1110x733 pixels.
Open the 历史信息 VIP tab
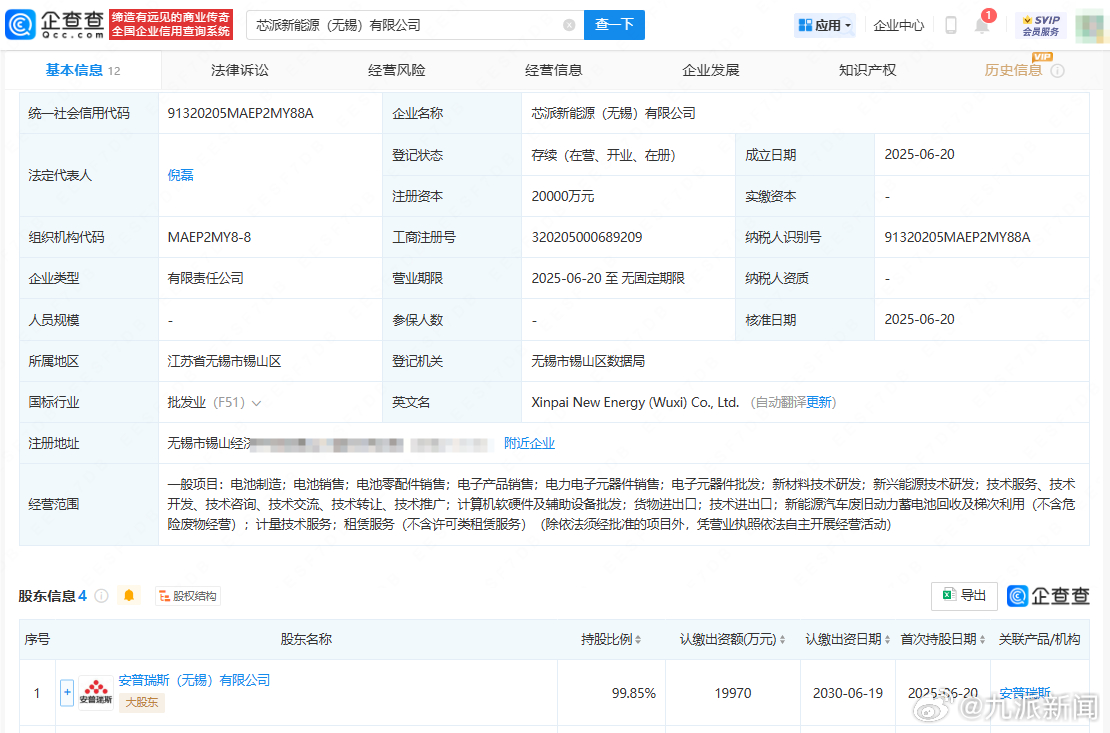click(1013, 70)
